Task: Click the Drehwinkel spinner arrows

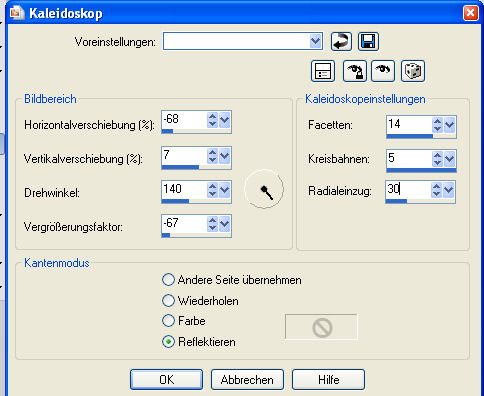Action: (212, 190)
